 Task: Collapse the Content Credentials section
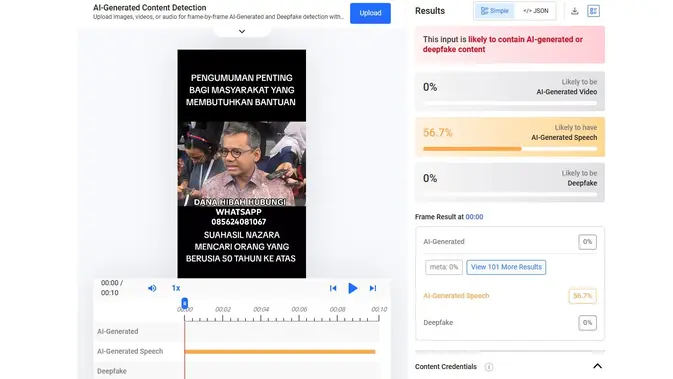click(x=597, y=366)
